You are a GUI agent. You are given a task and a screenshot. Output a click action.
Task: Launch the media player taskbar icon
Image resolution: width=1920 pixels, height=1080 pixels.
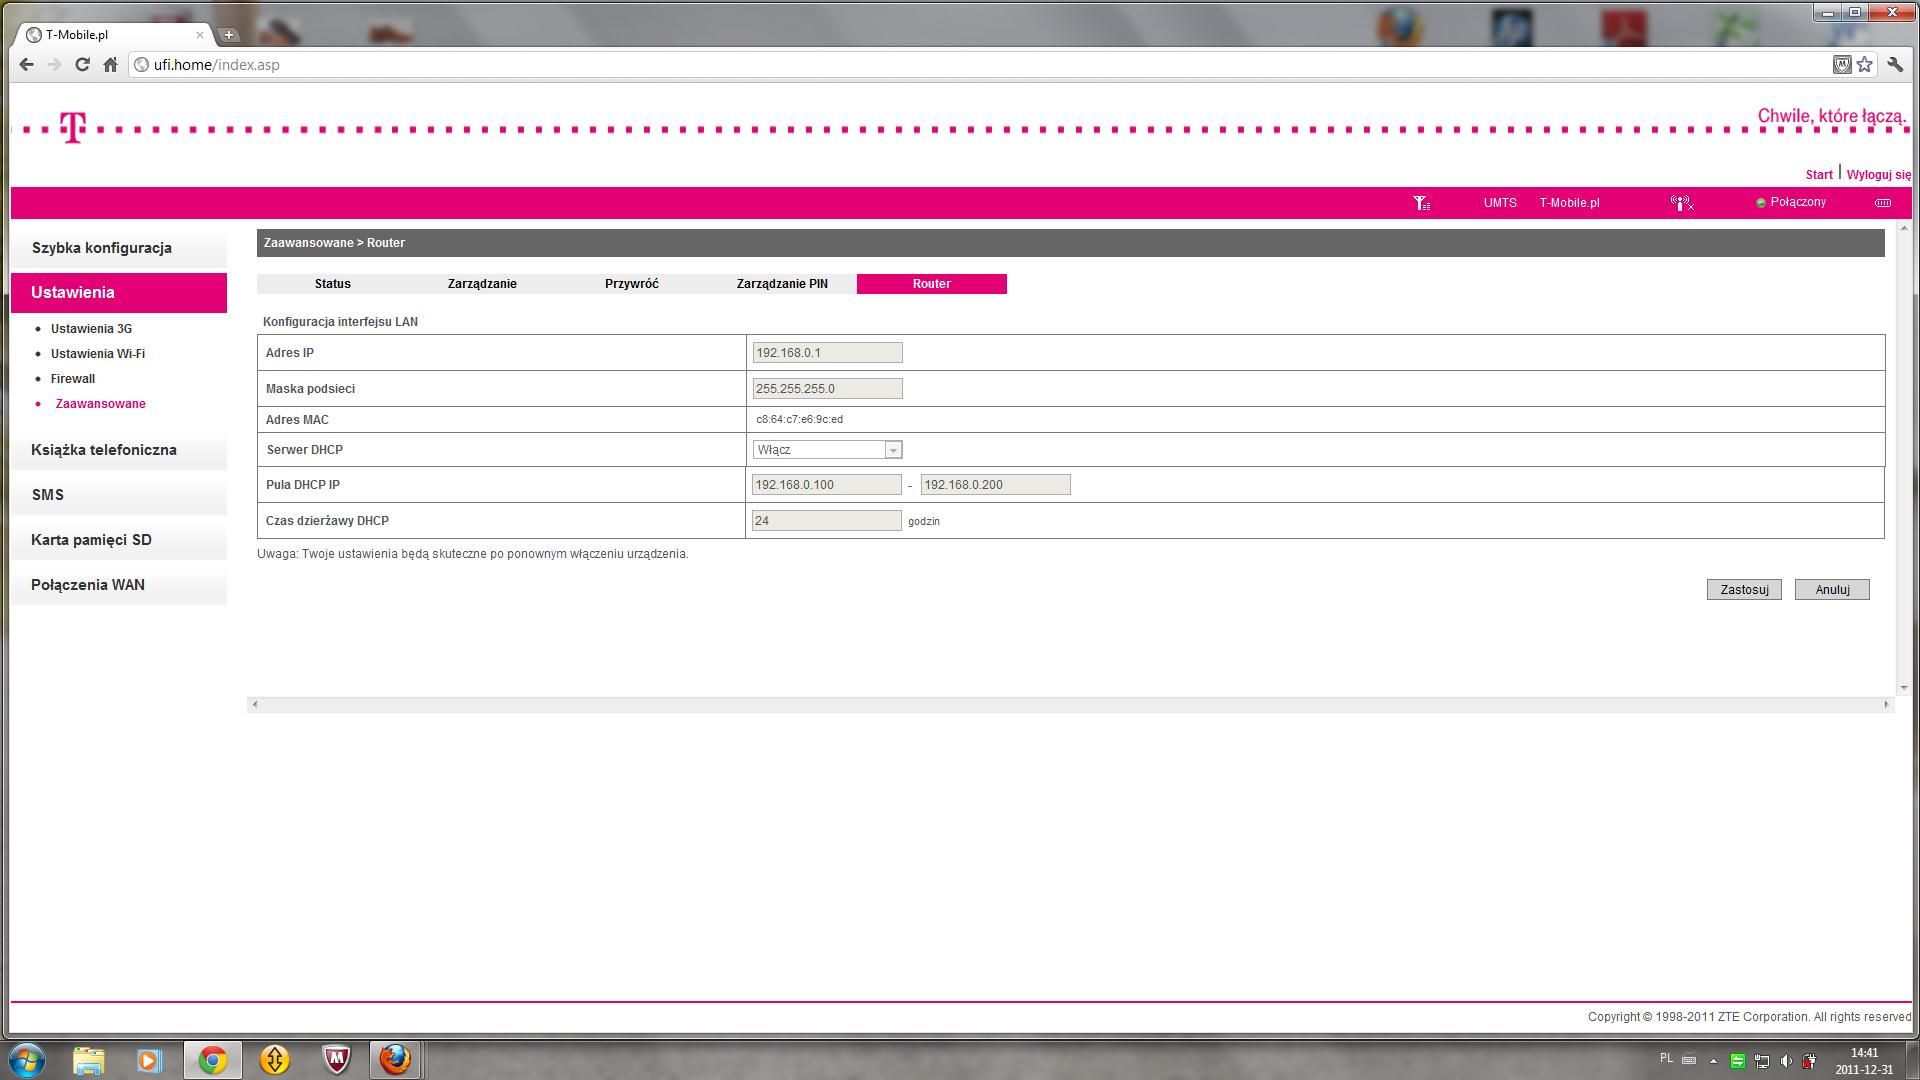coord(149,1060)
